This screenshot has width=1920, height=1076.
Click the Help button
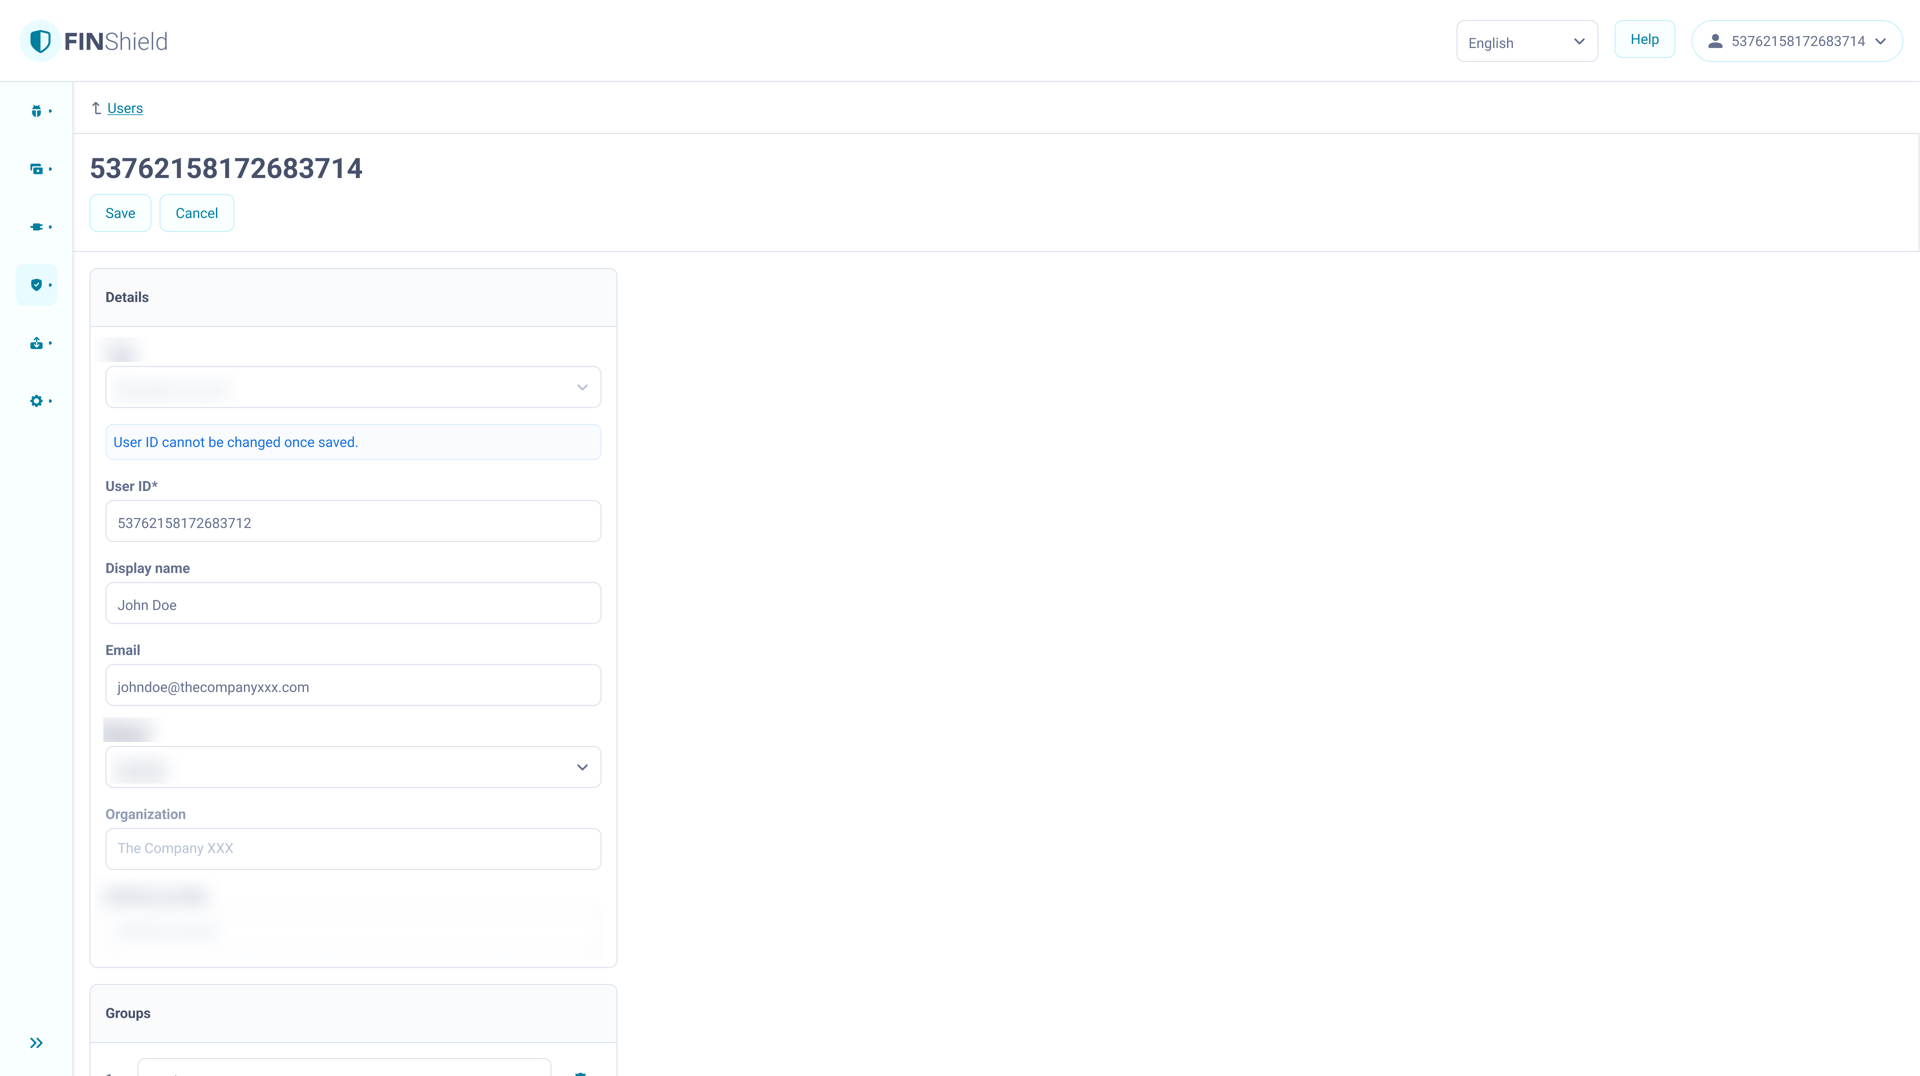pyautogui.click(x=1644, y=39)
